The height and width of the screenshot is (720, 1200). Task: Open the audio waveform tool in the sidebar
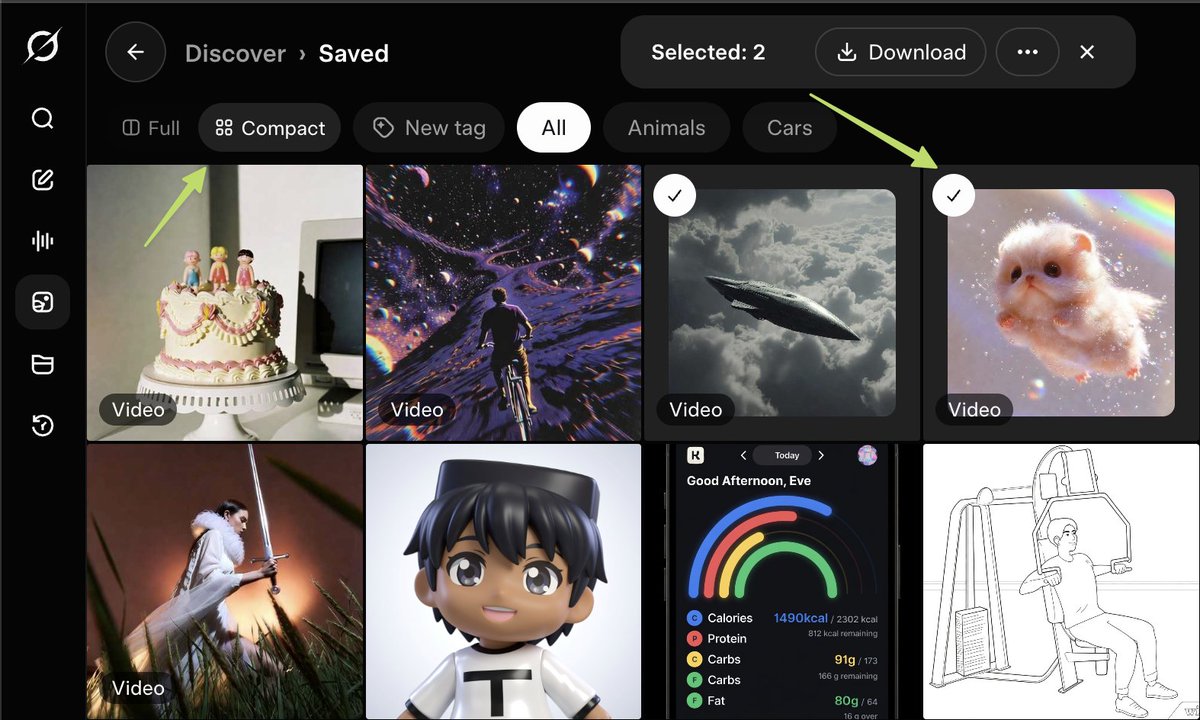[42, 240]
